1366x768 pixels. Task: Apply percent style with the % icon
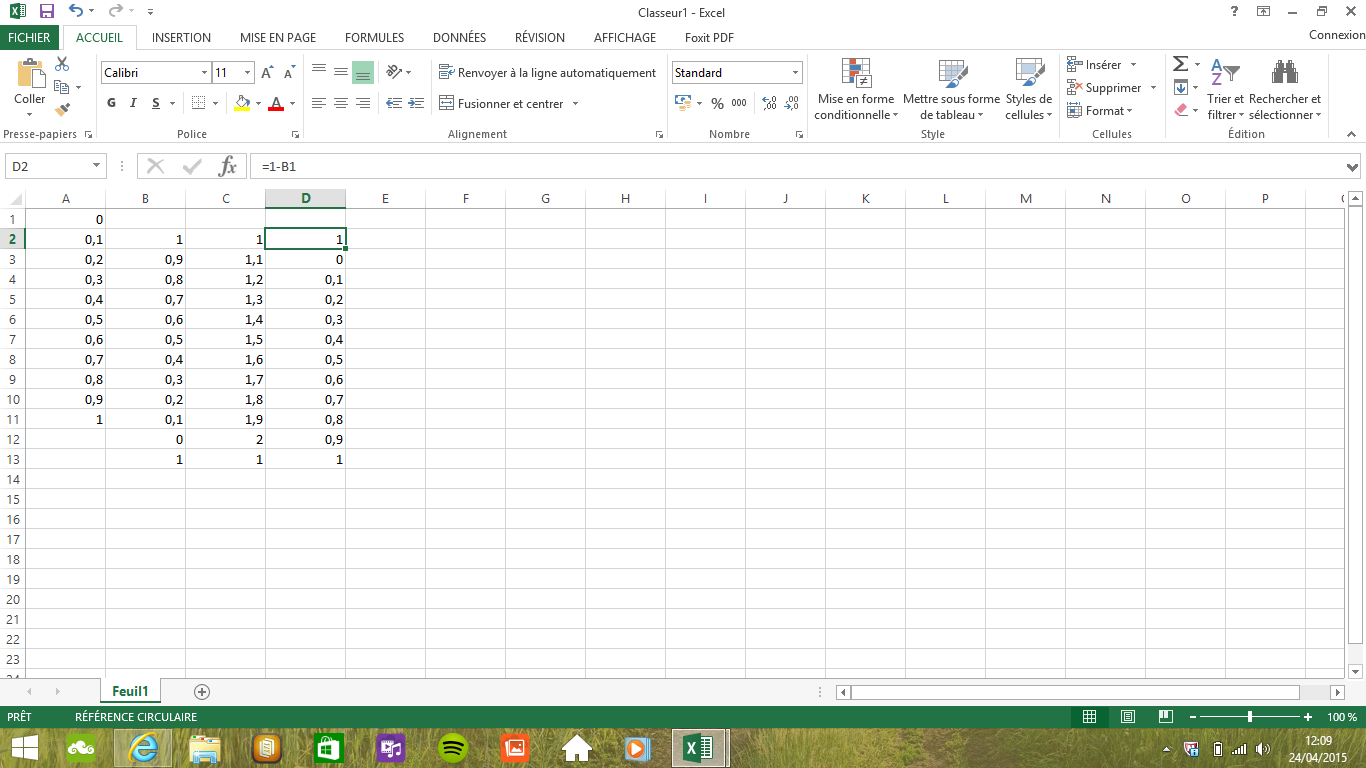(717, 103)
